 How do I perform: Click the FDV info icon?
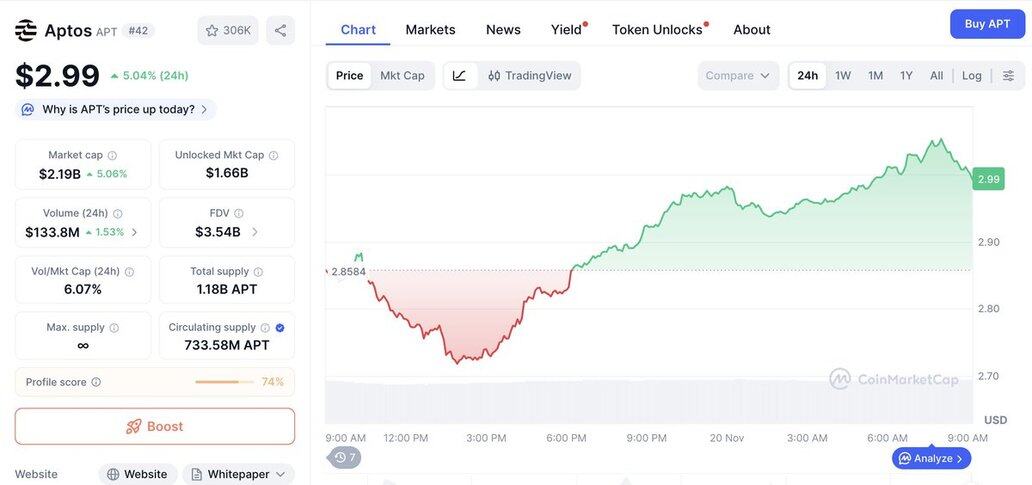(x=239, y=213)
